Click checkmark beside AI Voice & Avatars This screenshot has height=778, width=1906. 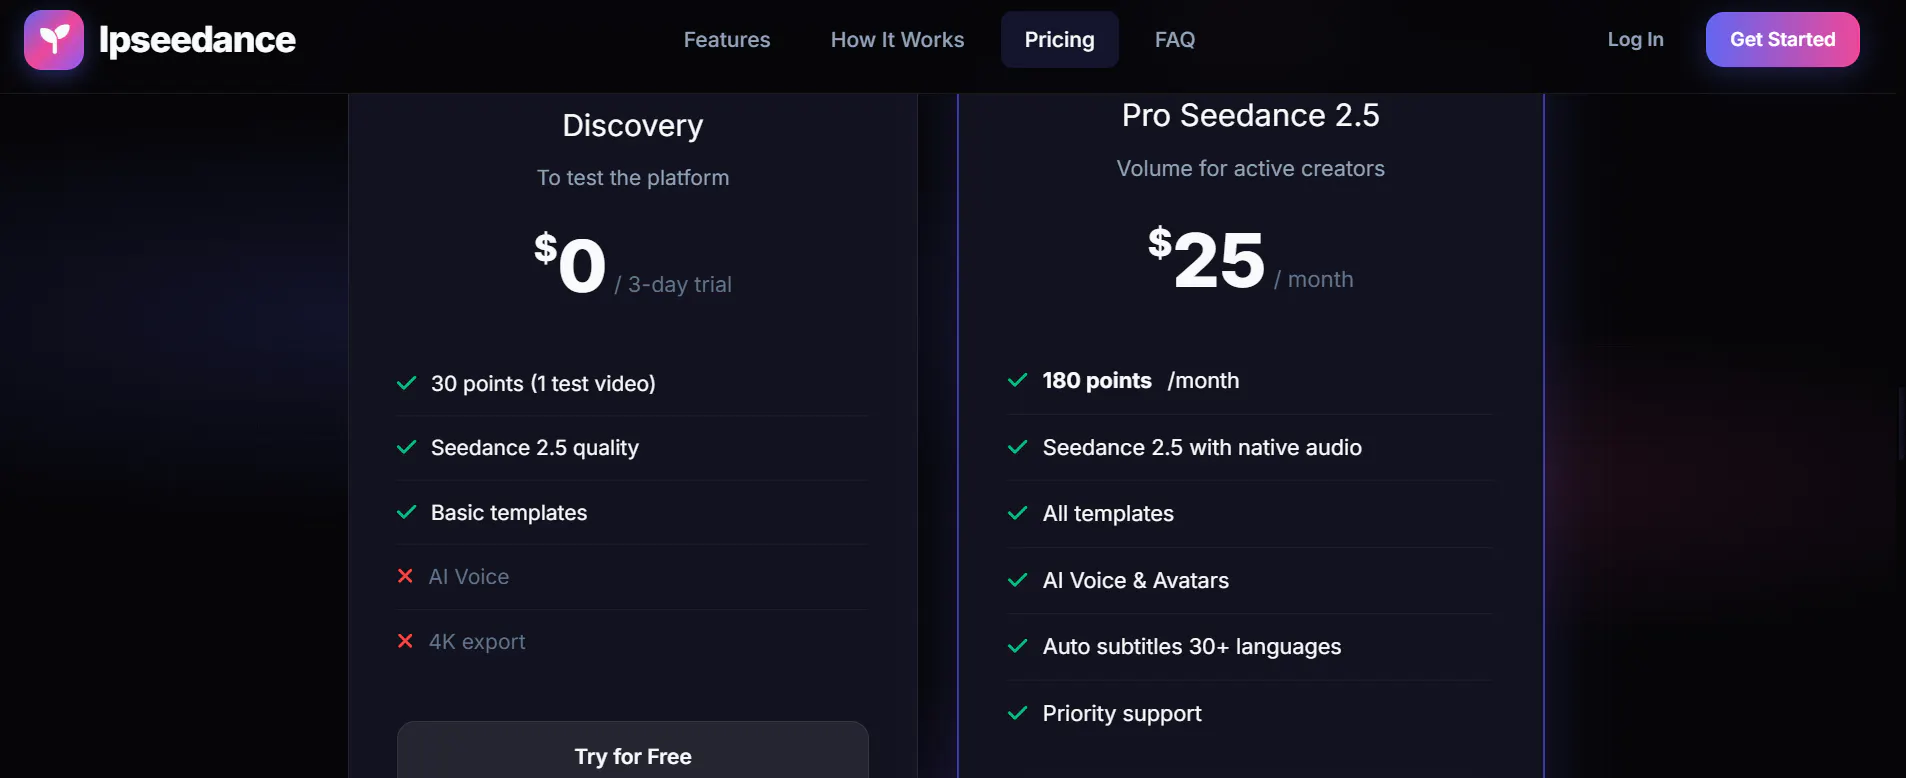click(1017, 580)
